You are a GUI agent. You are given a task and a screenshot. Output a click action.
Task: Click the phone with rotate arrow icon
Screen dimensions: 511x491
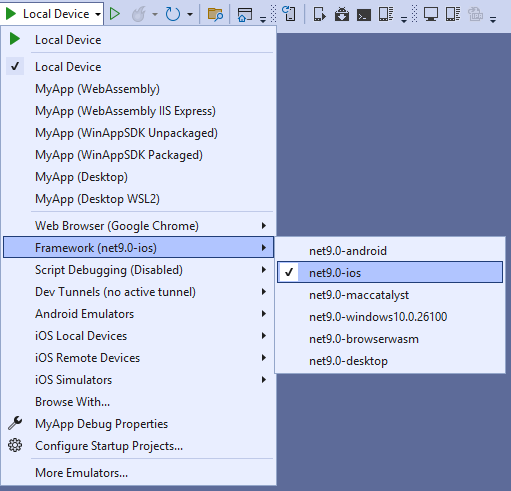click(x=289, y=14)
